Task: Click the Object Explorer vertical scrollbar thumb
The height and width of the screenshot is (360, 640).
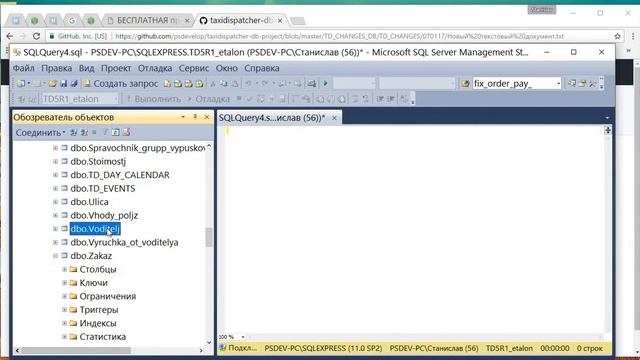Action: coord(209,237)
